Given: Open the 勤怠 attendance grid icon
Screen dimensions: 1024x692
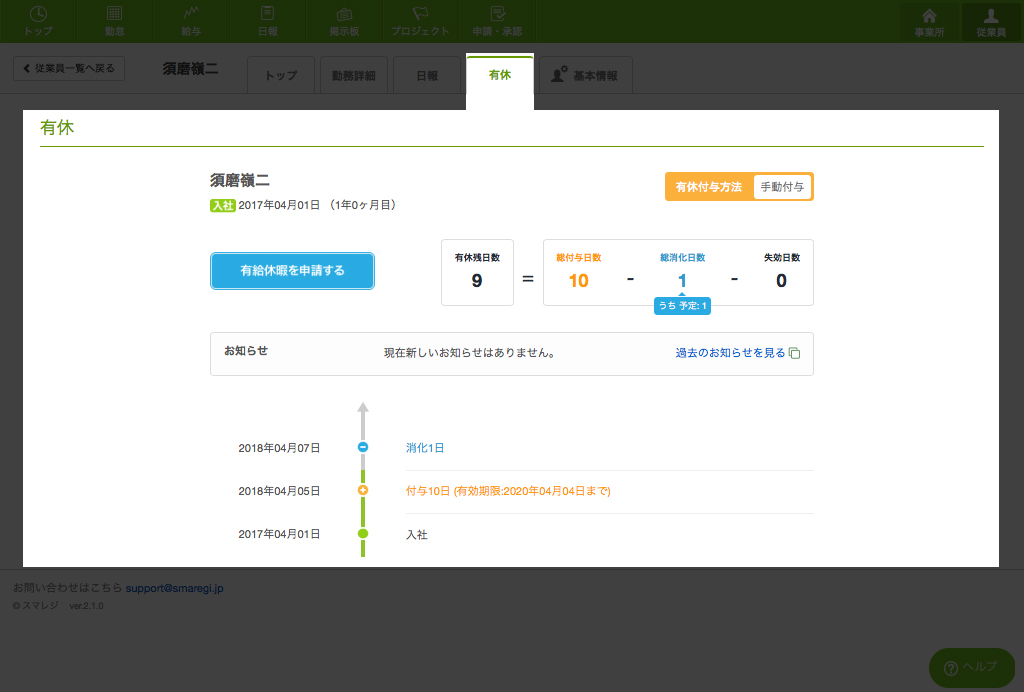Looking at the screenshot, I should coord(114,14).
